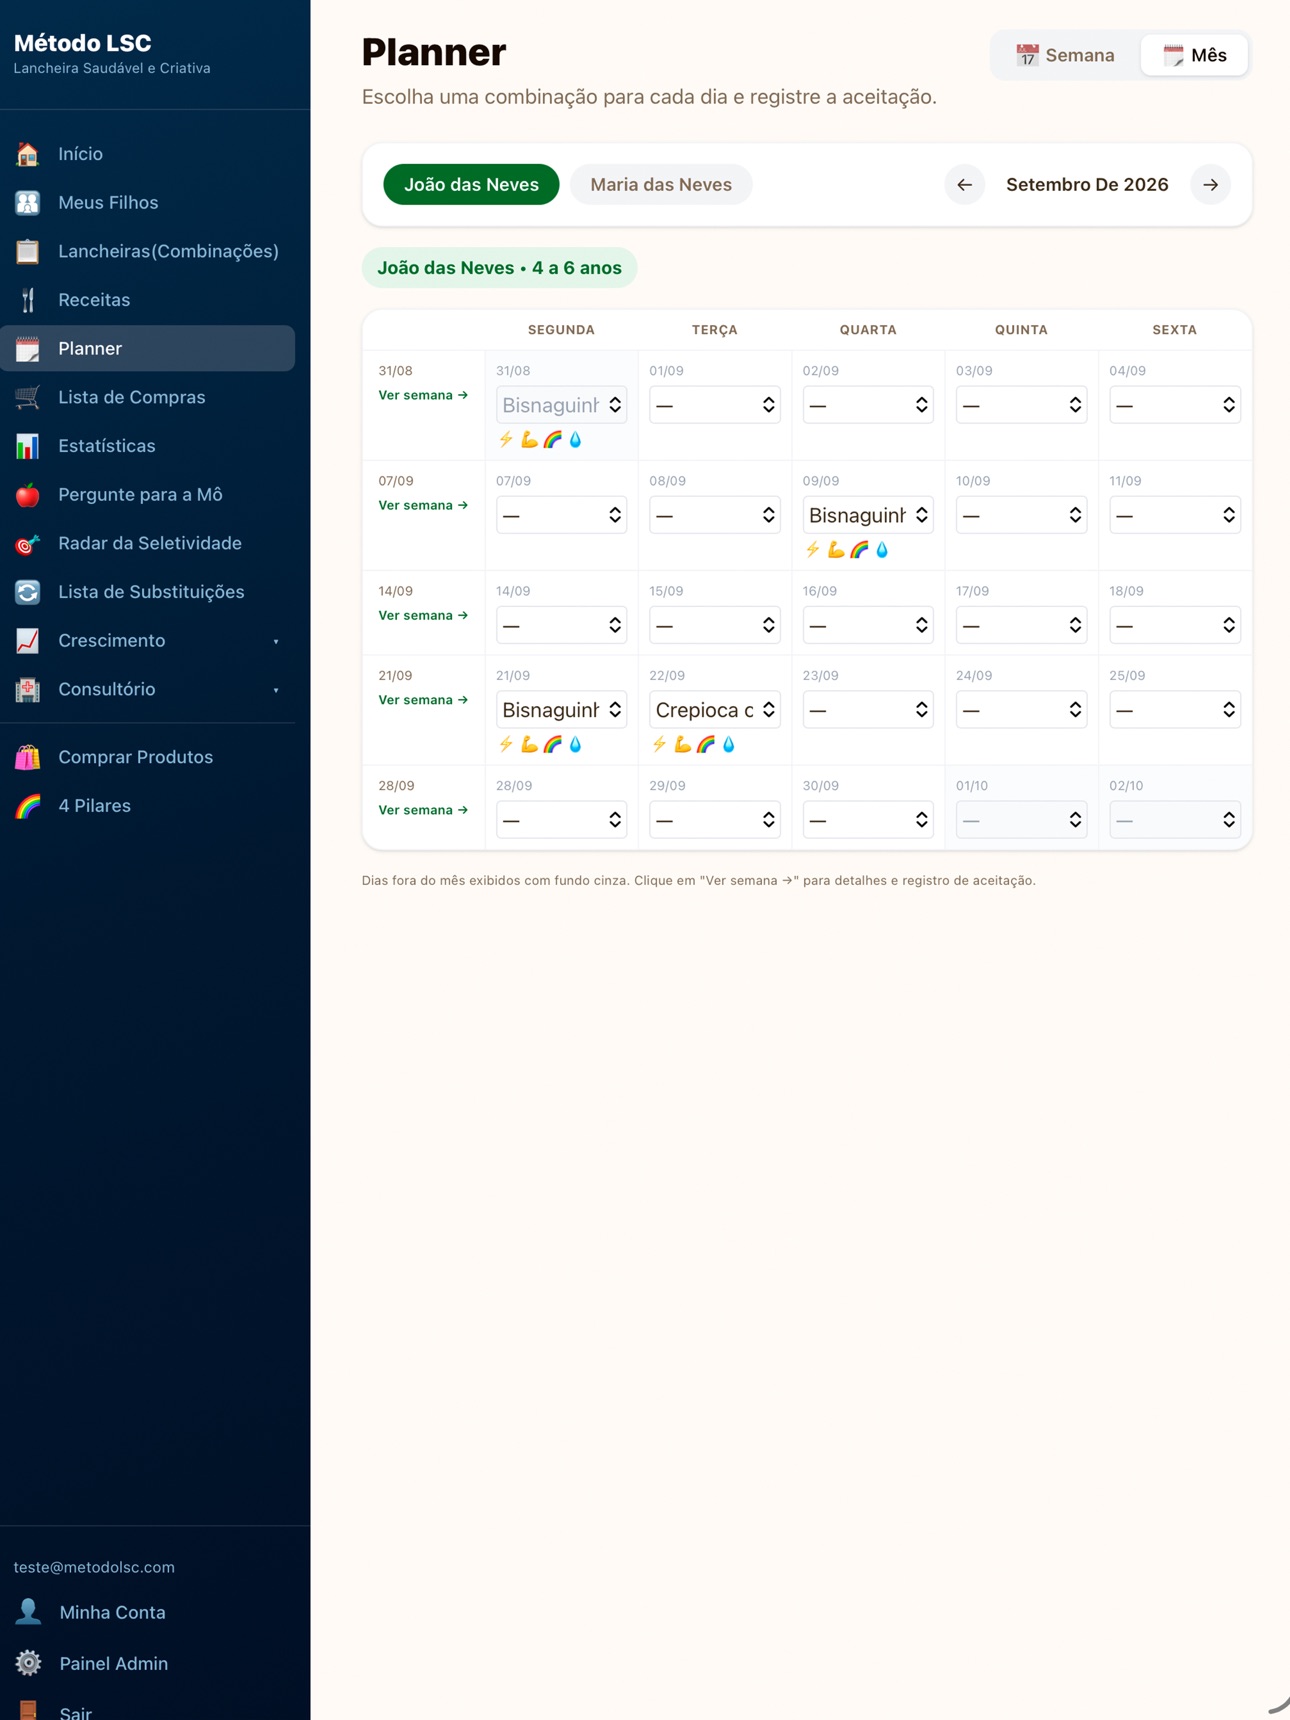Open the 09/09 Bisnaguinha dropdown

point(868,515)
